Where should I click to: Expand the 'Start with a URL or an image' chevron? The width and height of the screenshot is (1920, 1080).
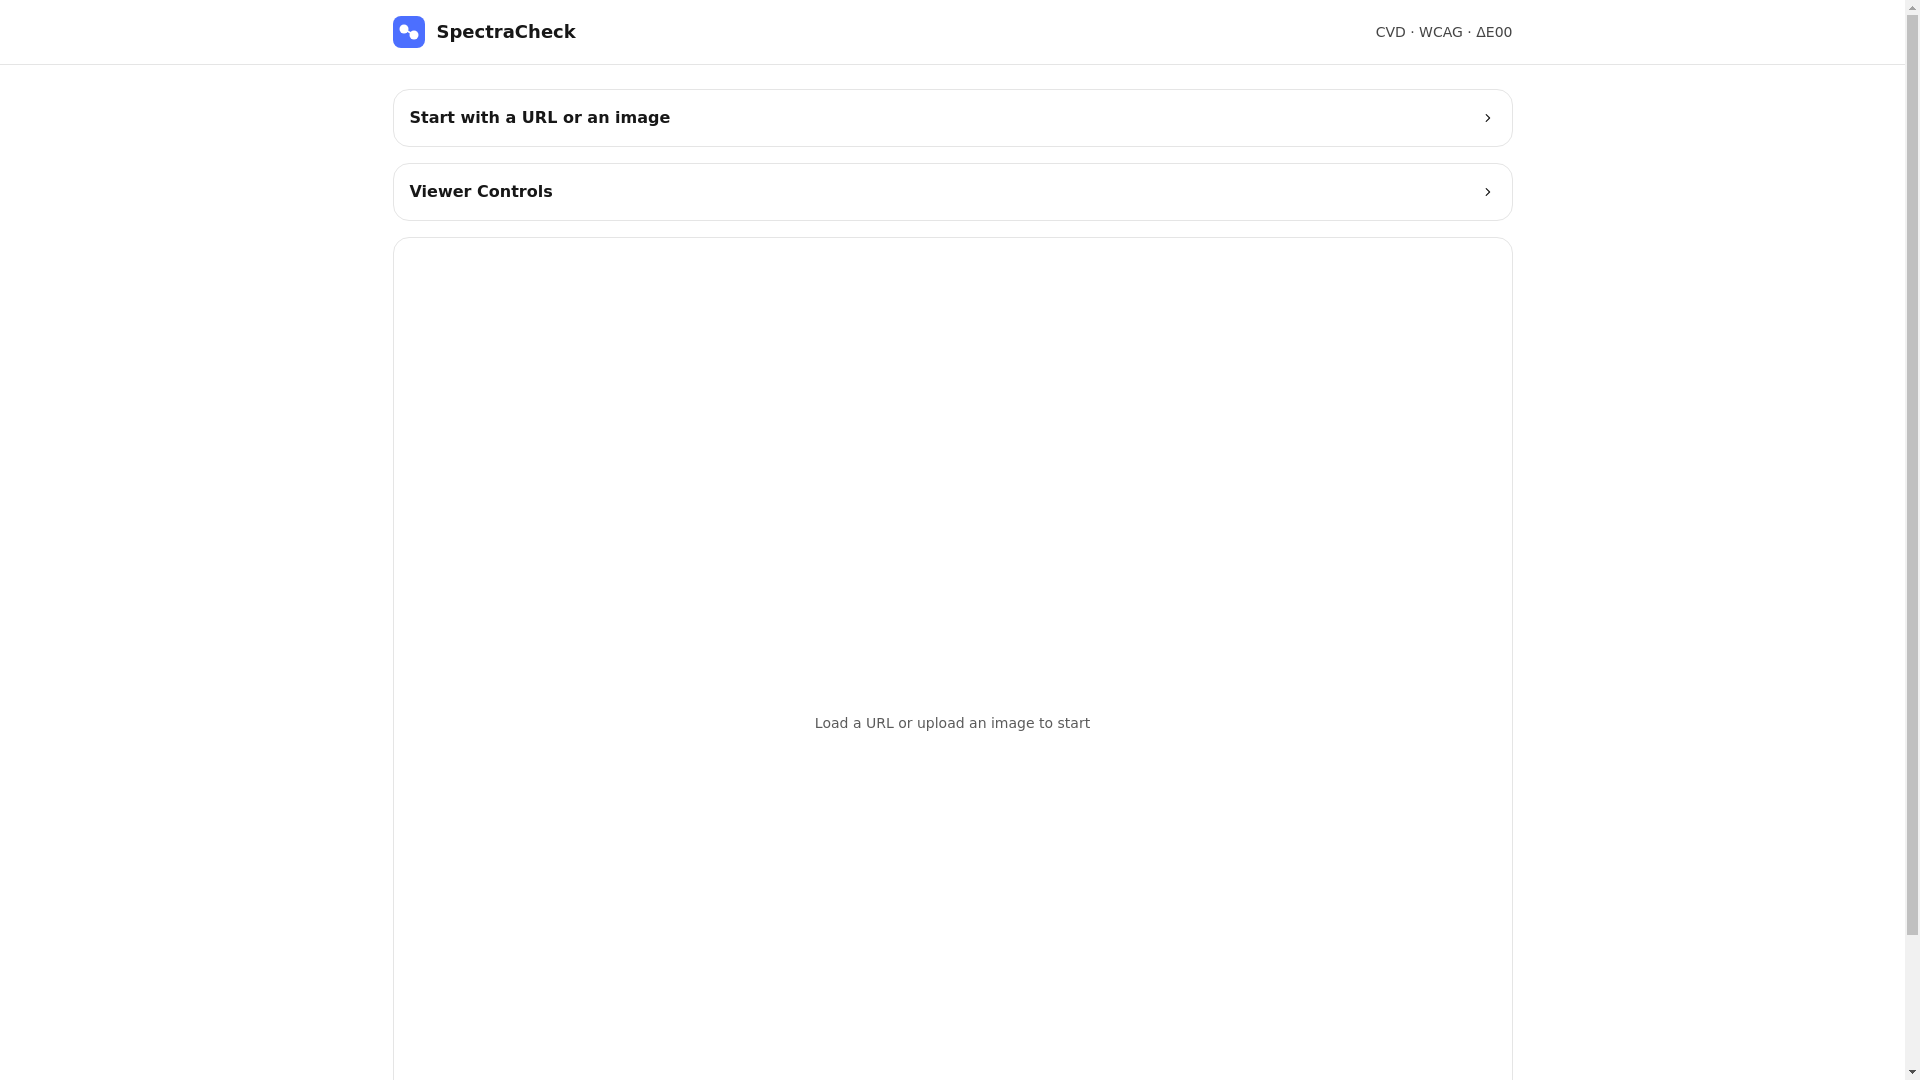pyautogui.click(x=1487, y=118)
